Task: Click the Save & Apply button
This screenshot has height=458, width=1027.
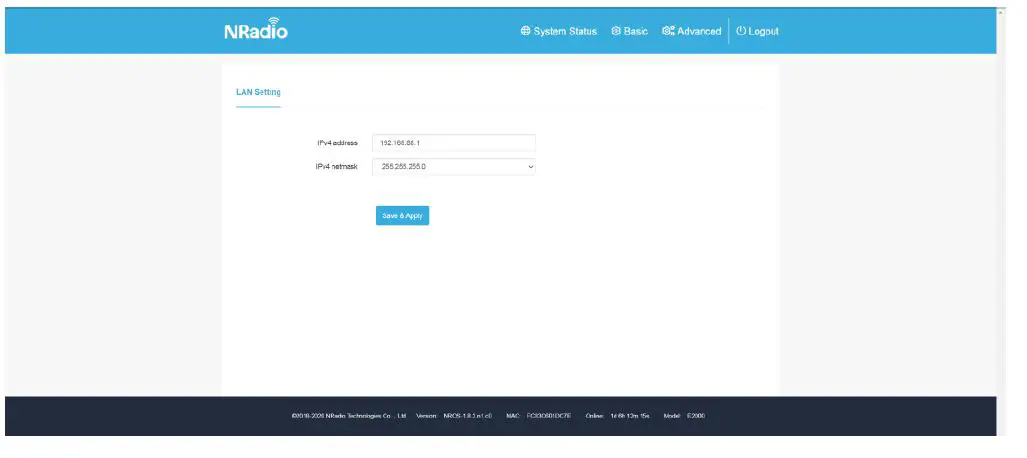Action: (402, 216)
